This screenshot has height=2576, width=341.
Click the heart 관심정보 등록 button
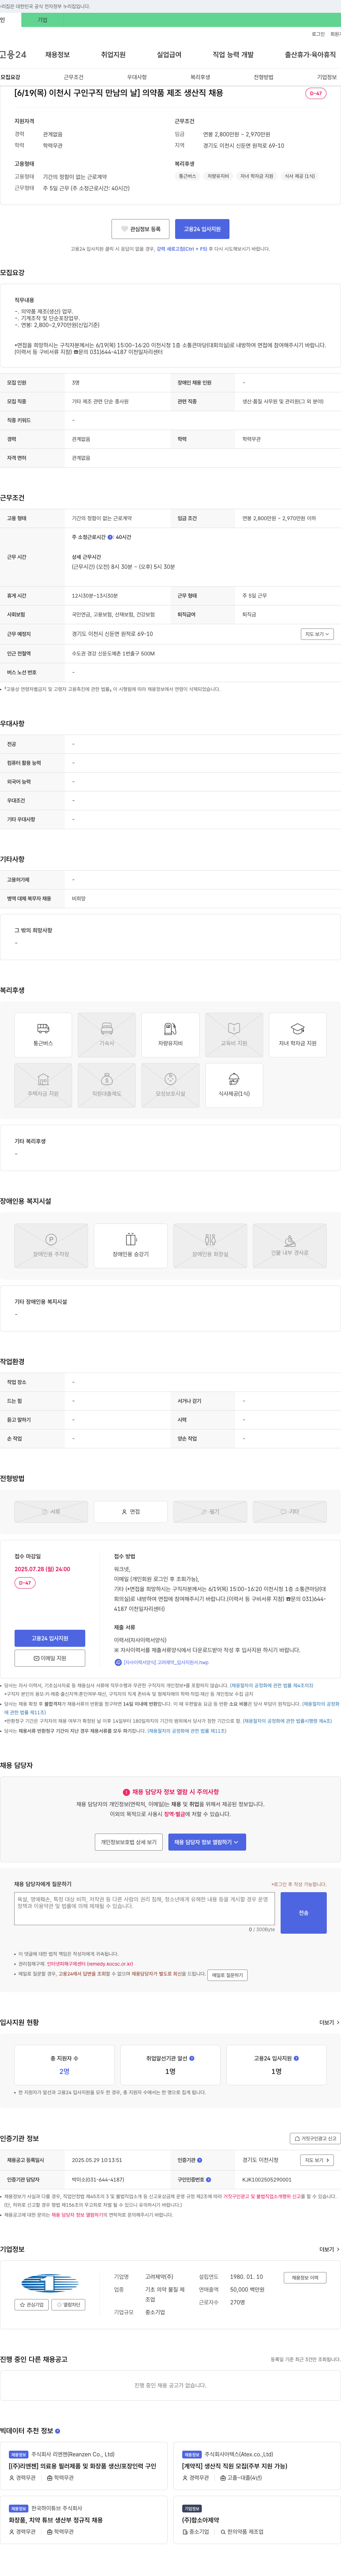click(x=140, y=229)
